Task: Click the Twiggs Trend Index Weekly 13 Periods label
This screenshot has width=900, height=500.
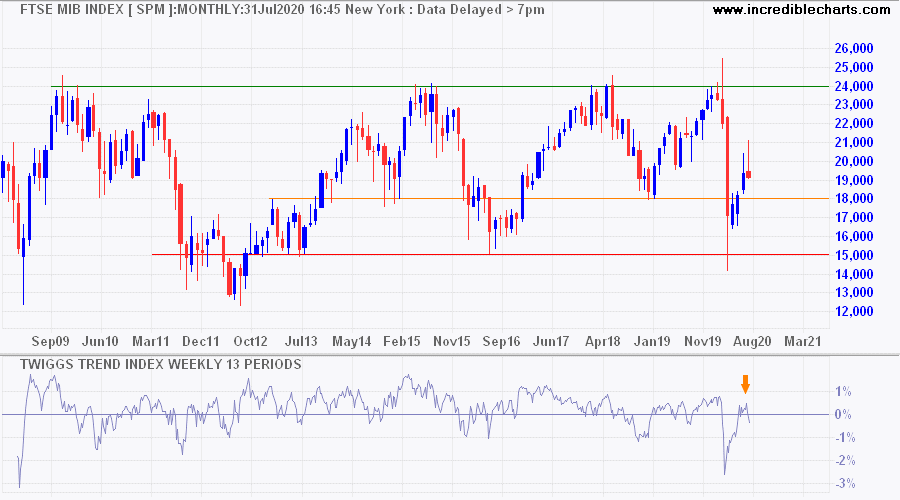Action: [161, 365]
